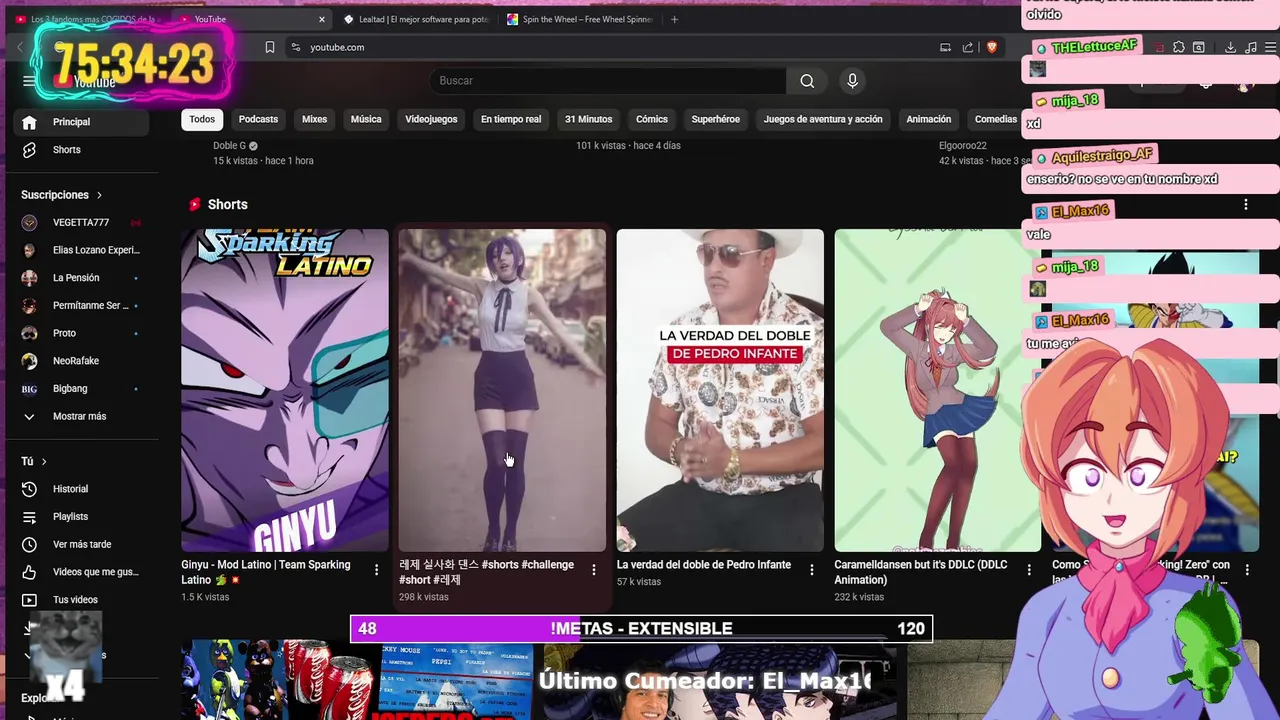Open Tus videos in sidebar

82,600
